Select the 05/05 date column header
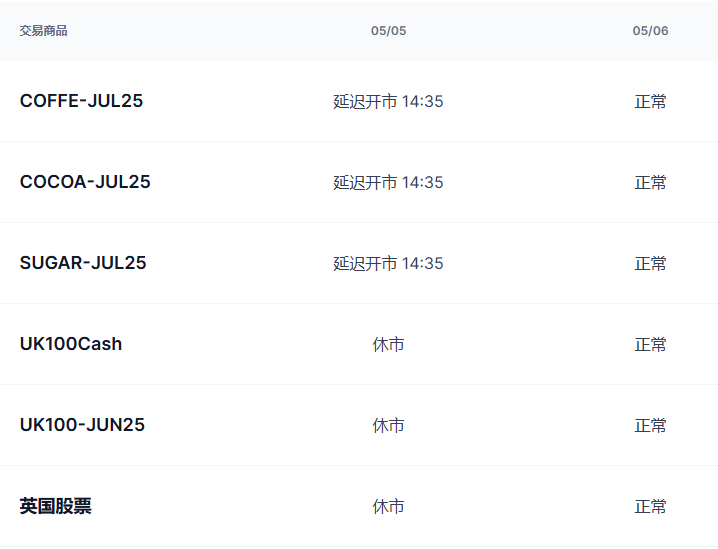Image resolution: width=718 pixels, height=549 pixels. click(x=388, y=31)
